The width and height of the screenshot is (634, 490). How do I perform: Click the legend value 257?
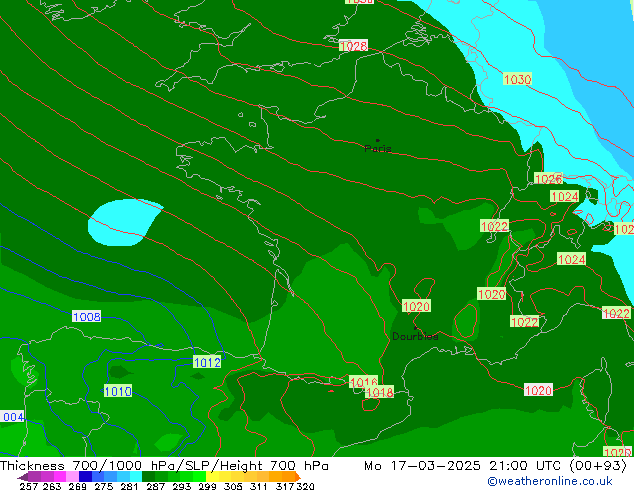tap(29, 486)
